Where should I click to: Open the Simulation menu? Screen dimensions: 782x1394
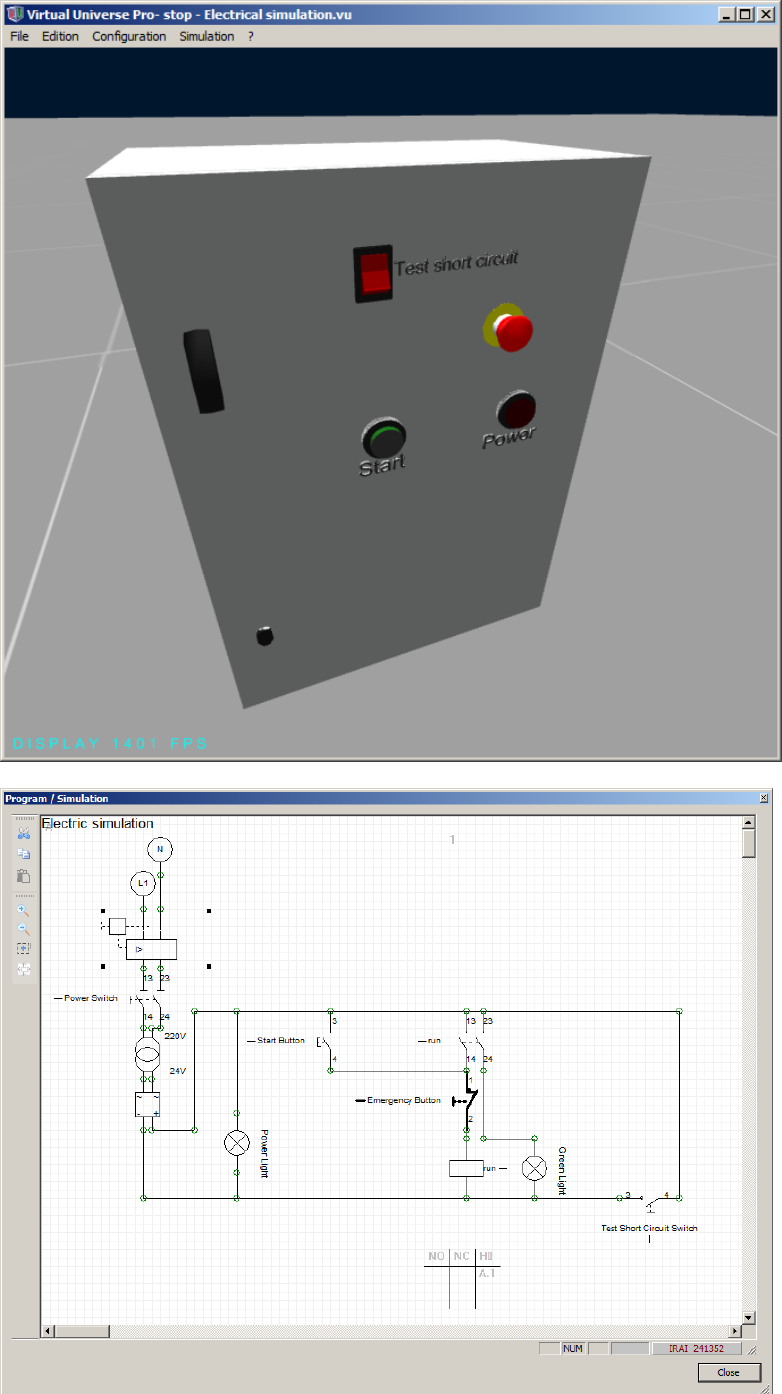point(207,36)
